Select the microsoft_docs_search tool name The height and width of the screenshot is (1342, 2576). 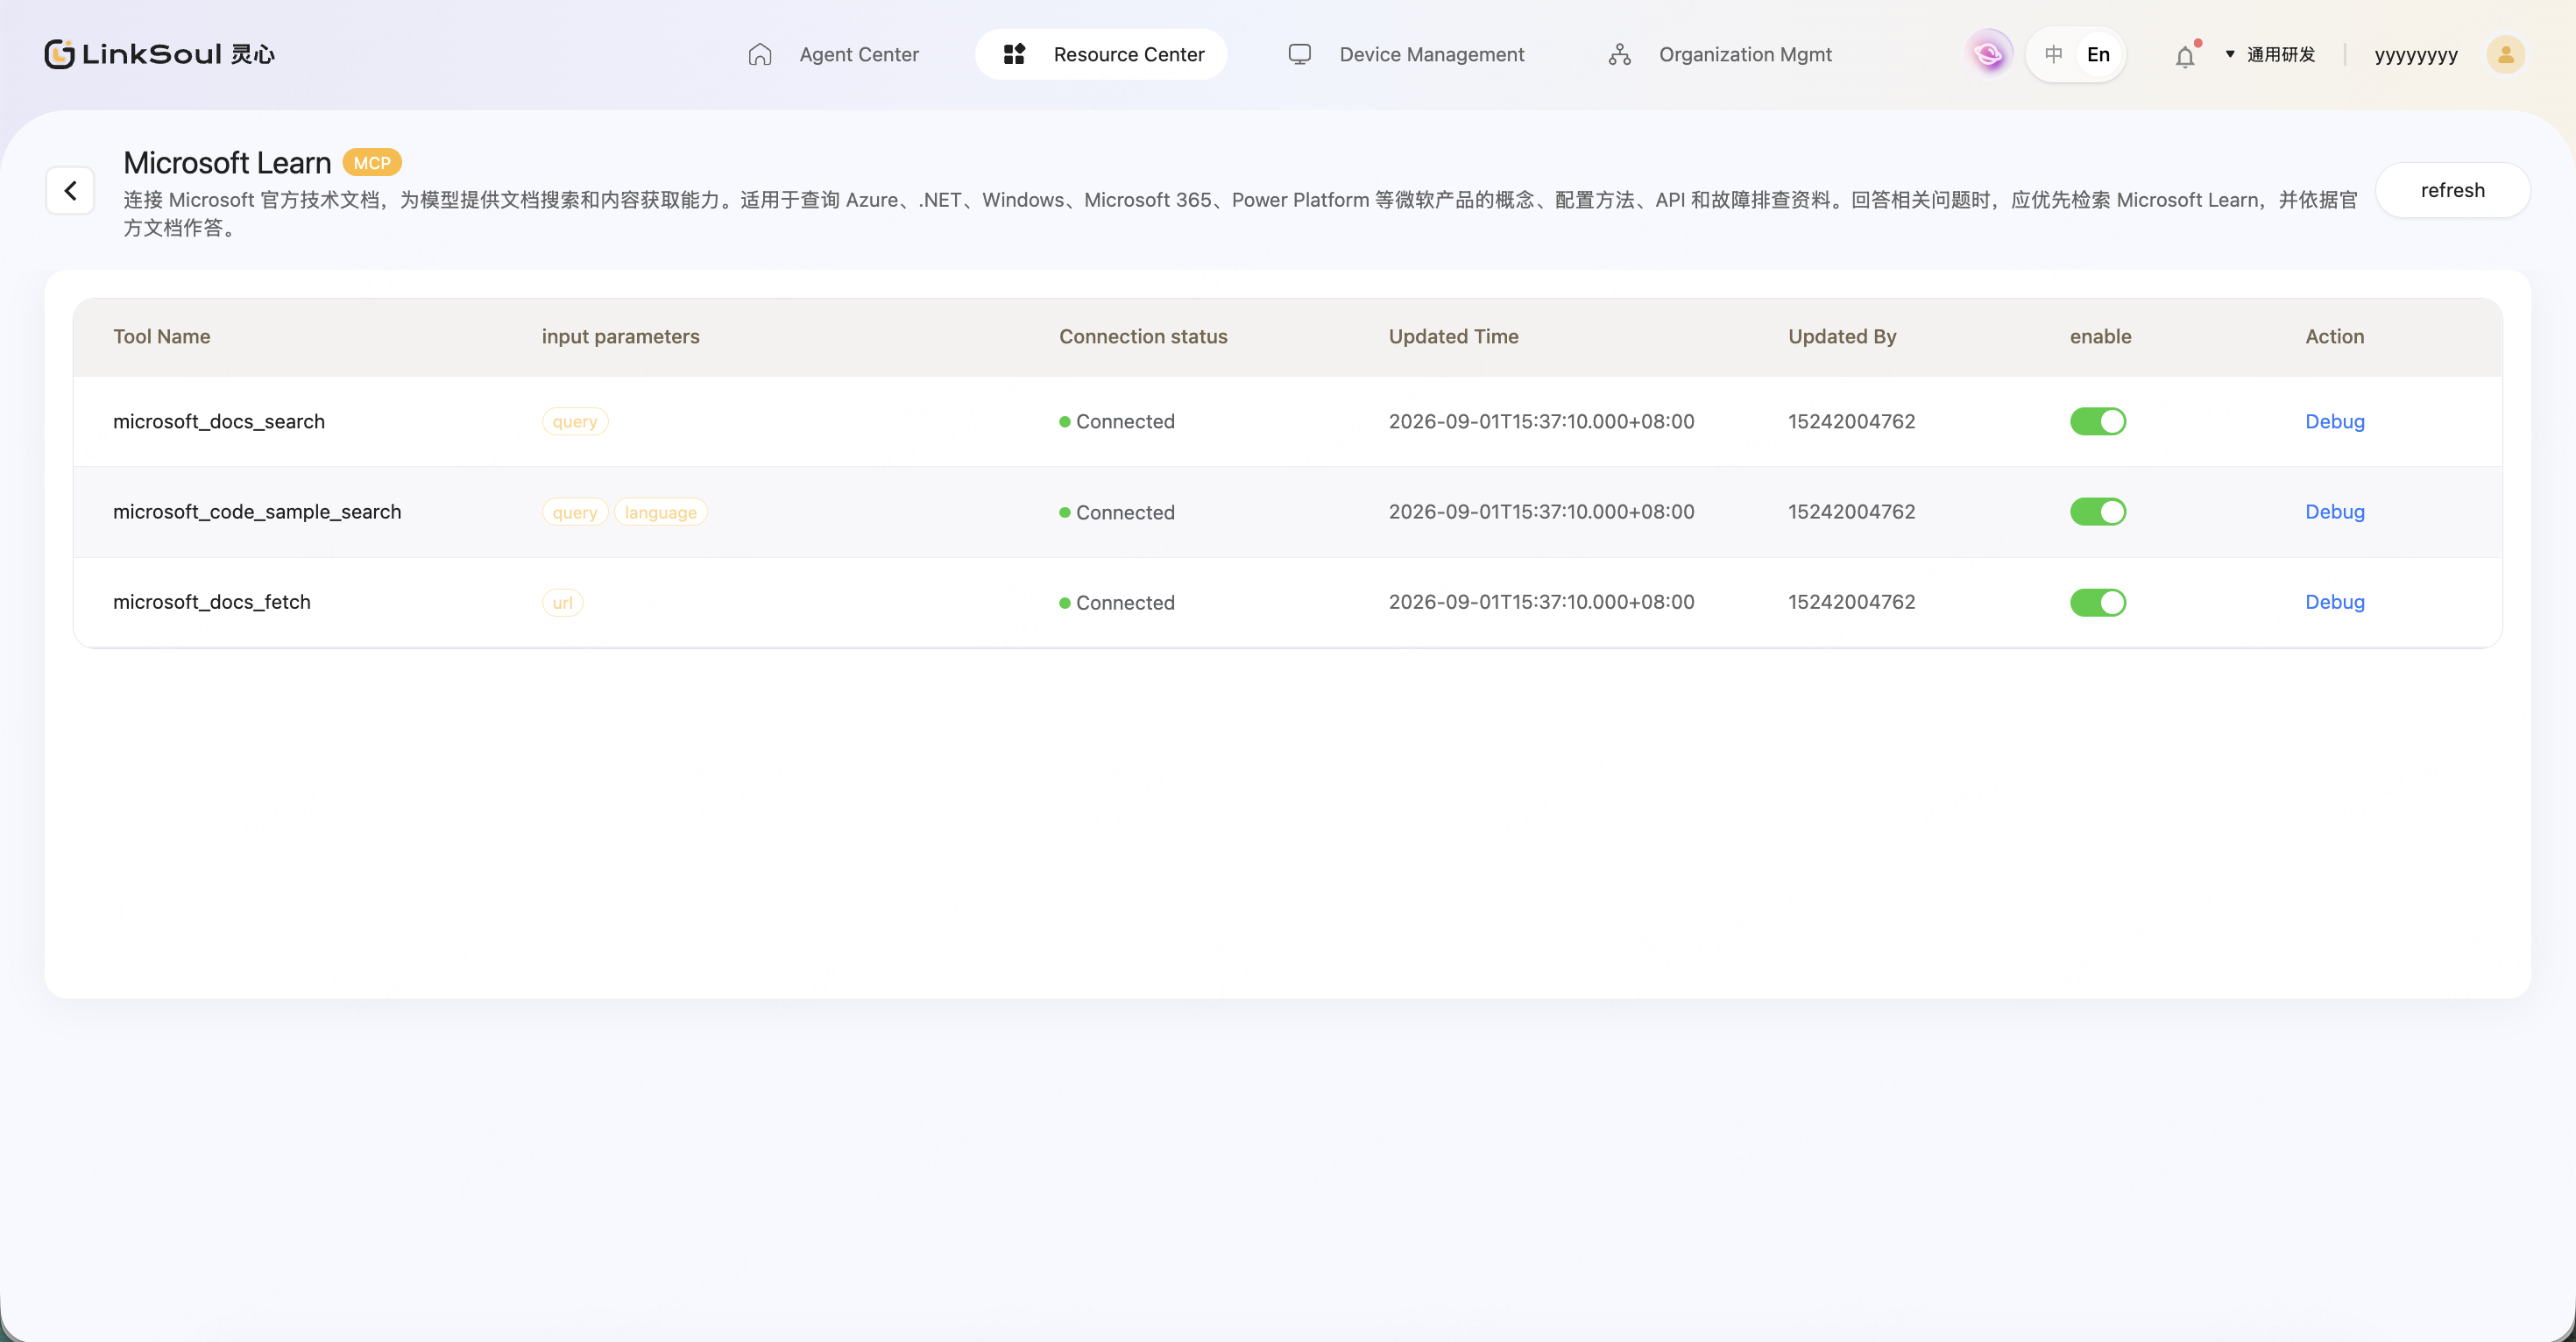click(219, 421)
